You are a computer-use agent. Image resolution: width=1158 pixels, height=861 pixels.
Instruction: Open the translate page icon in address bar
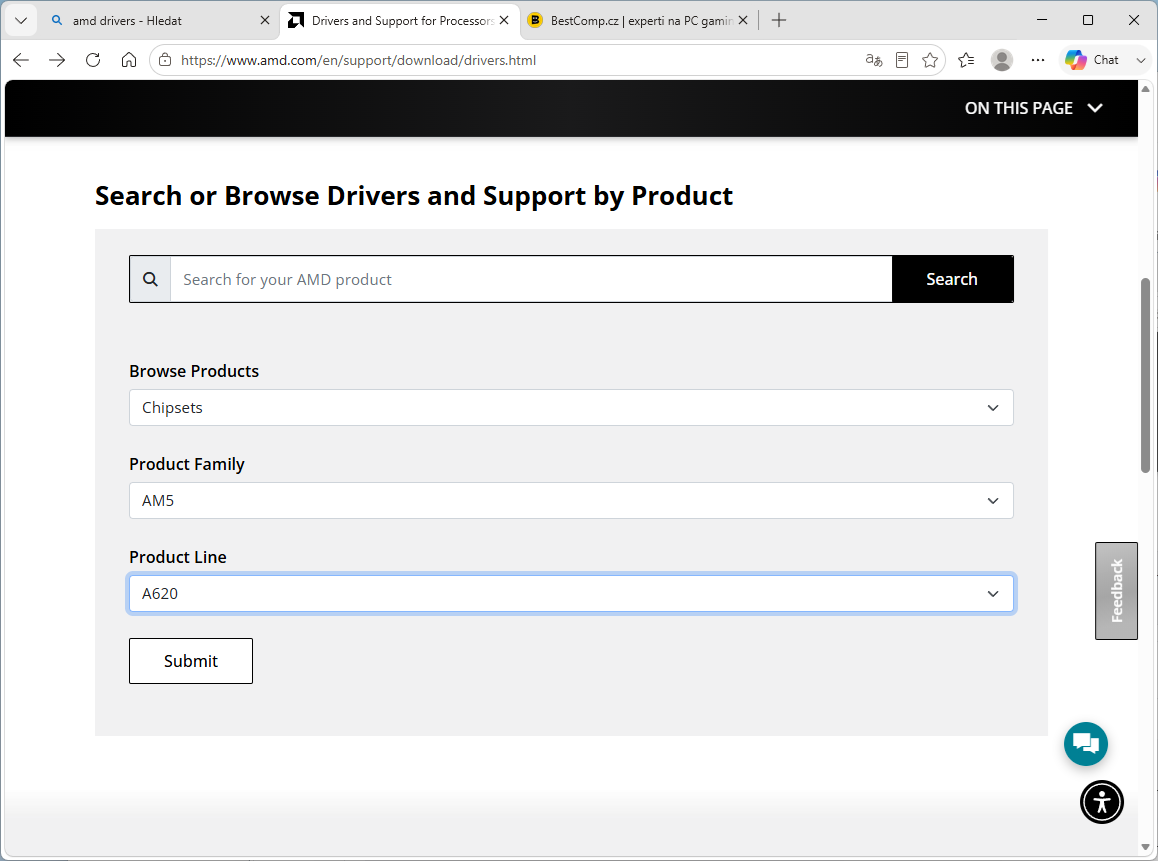874,60
